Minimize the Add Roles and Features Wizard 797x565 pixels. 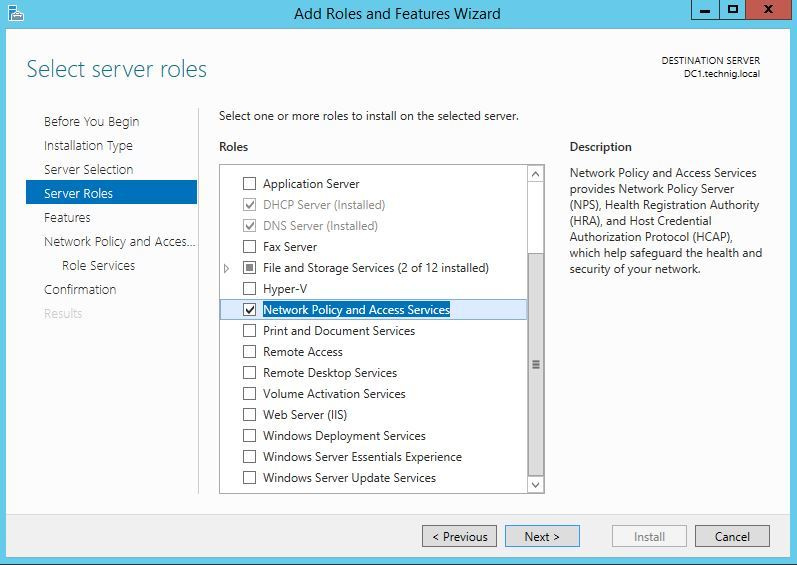[x=705, y=11]
